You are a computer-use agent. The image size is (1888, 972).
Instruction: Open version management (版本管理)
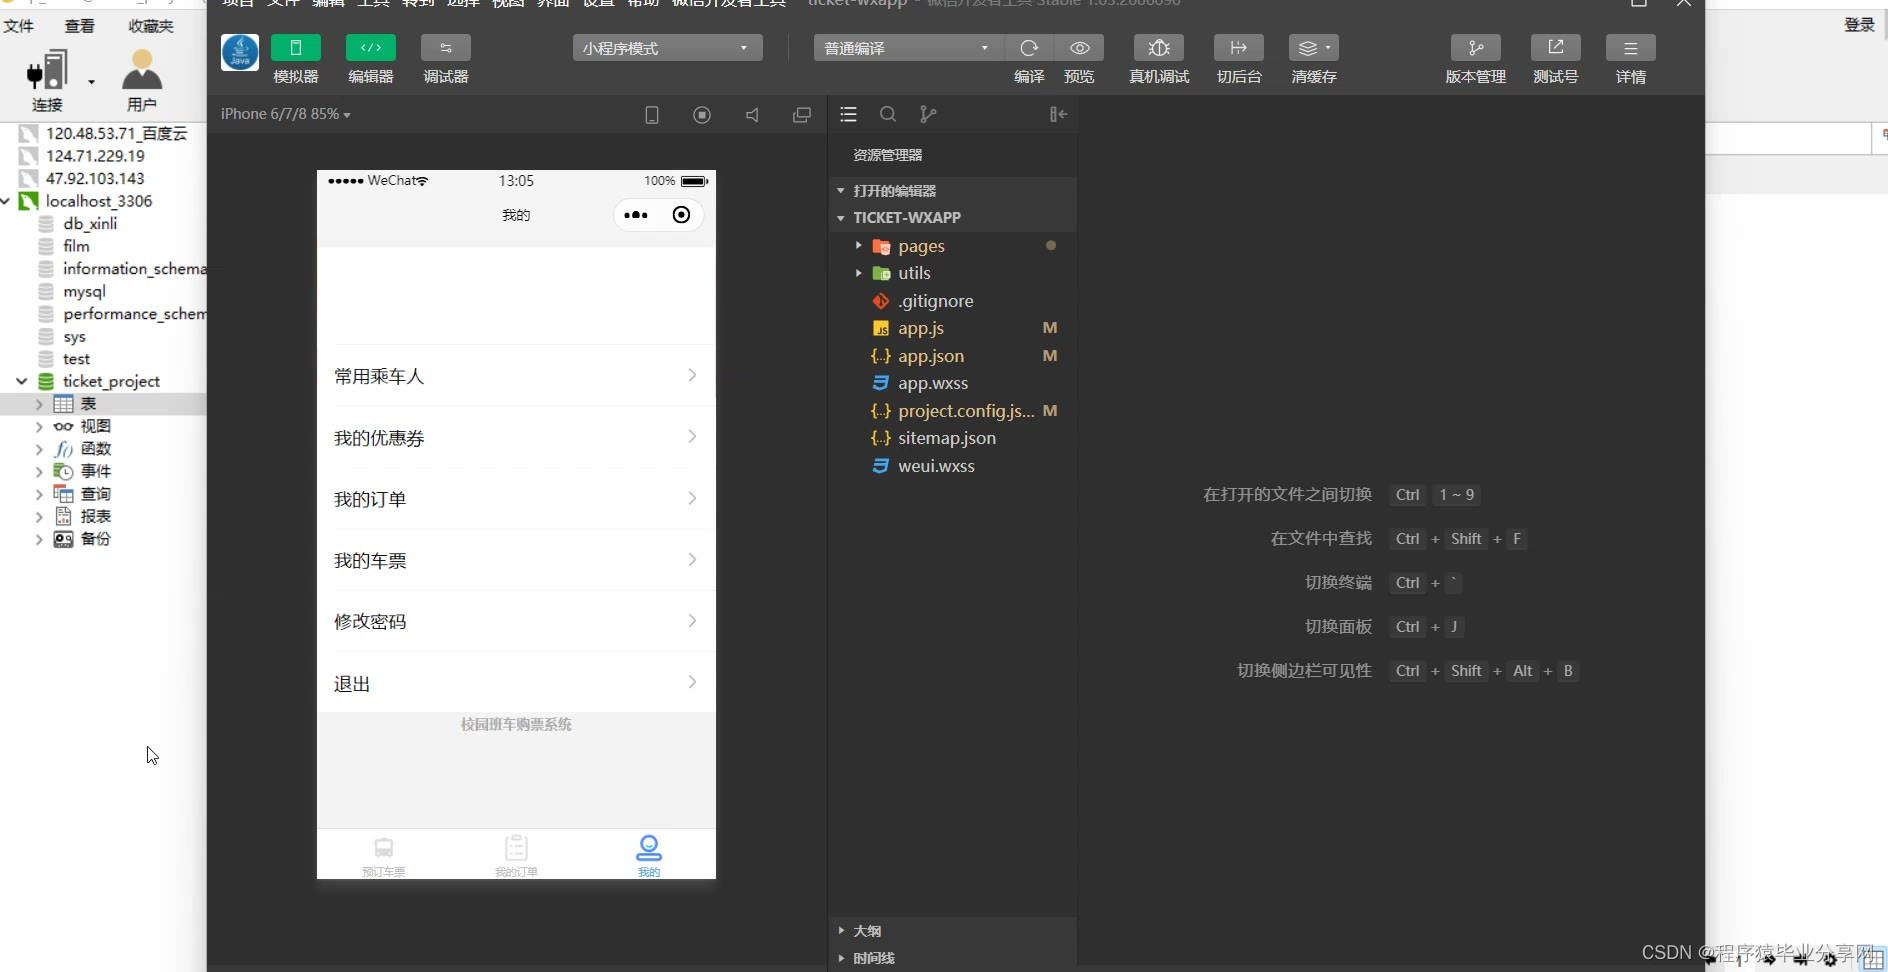tap(1476, 48)
